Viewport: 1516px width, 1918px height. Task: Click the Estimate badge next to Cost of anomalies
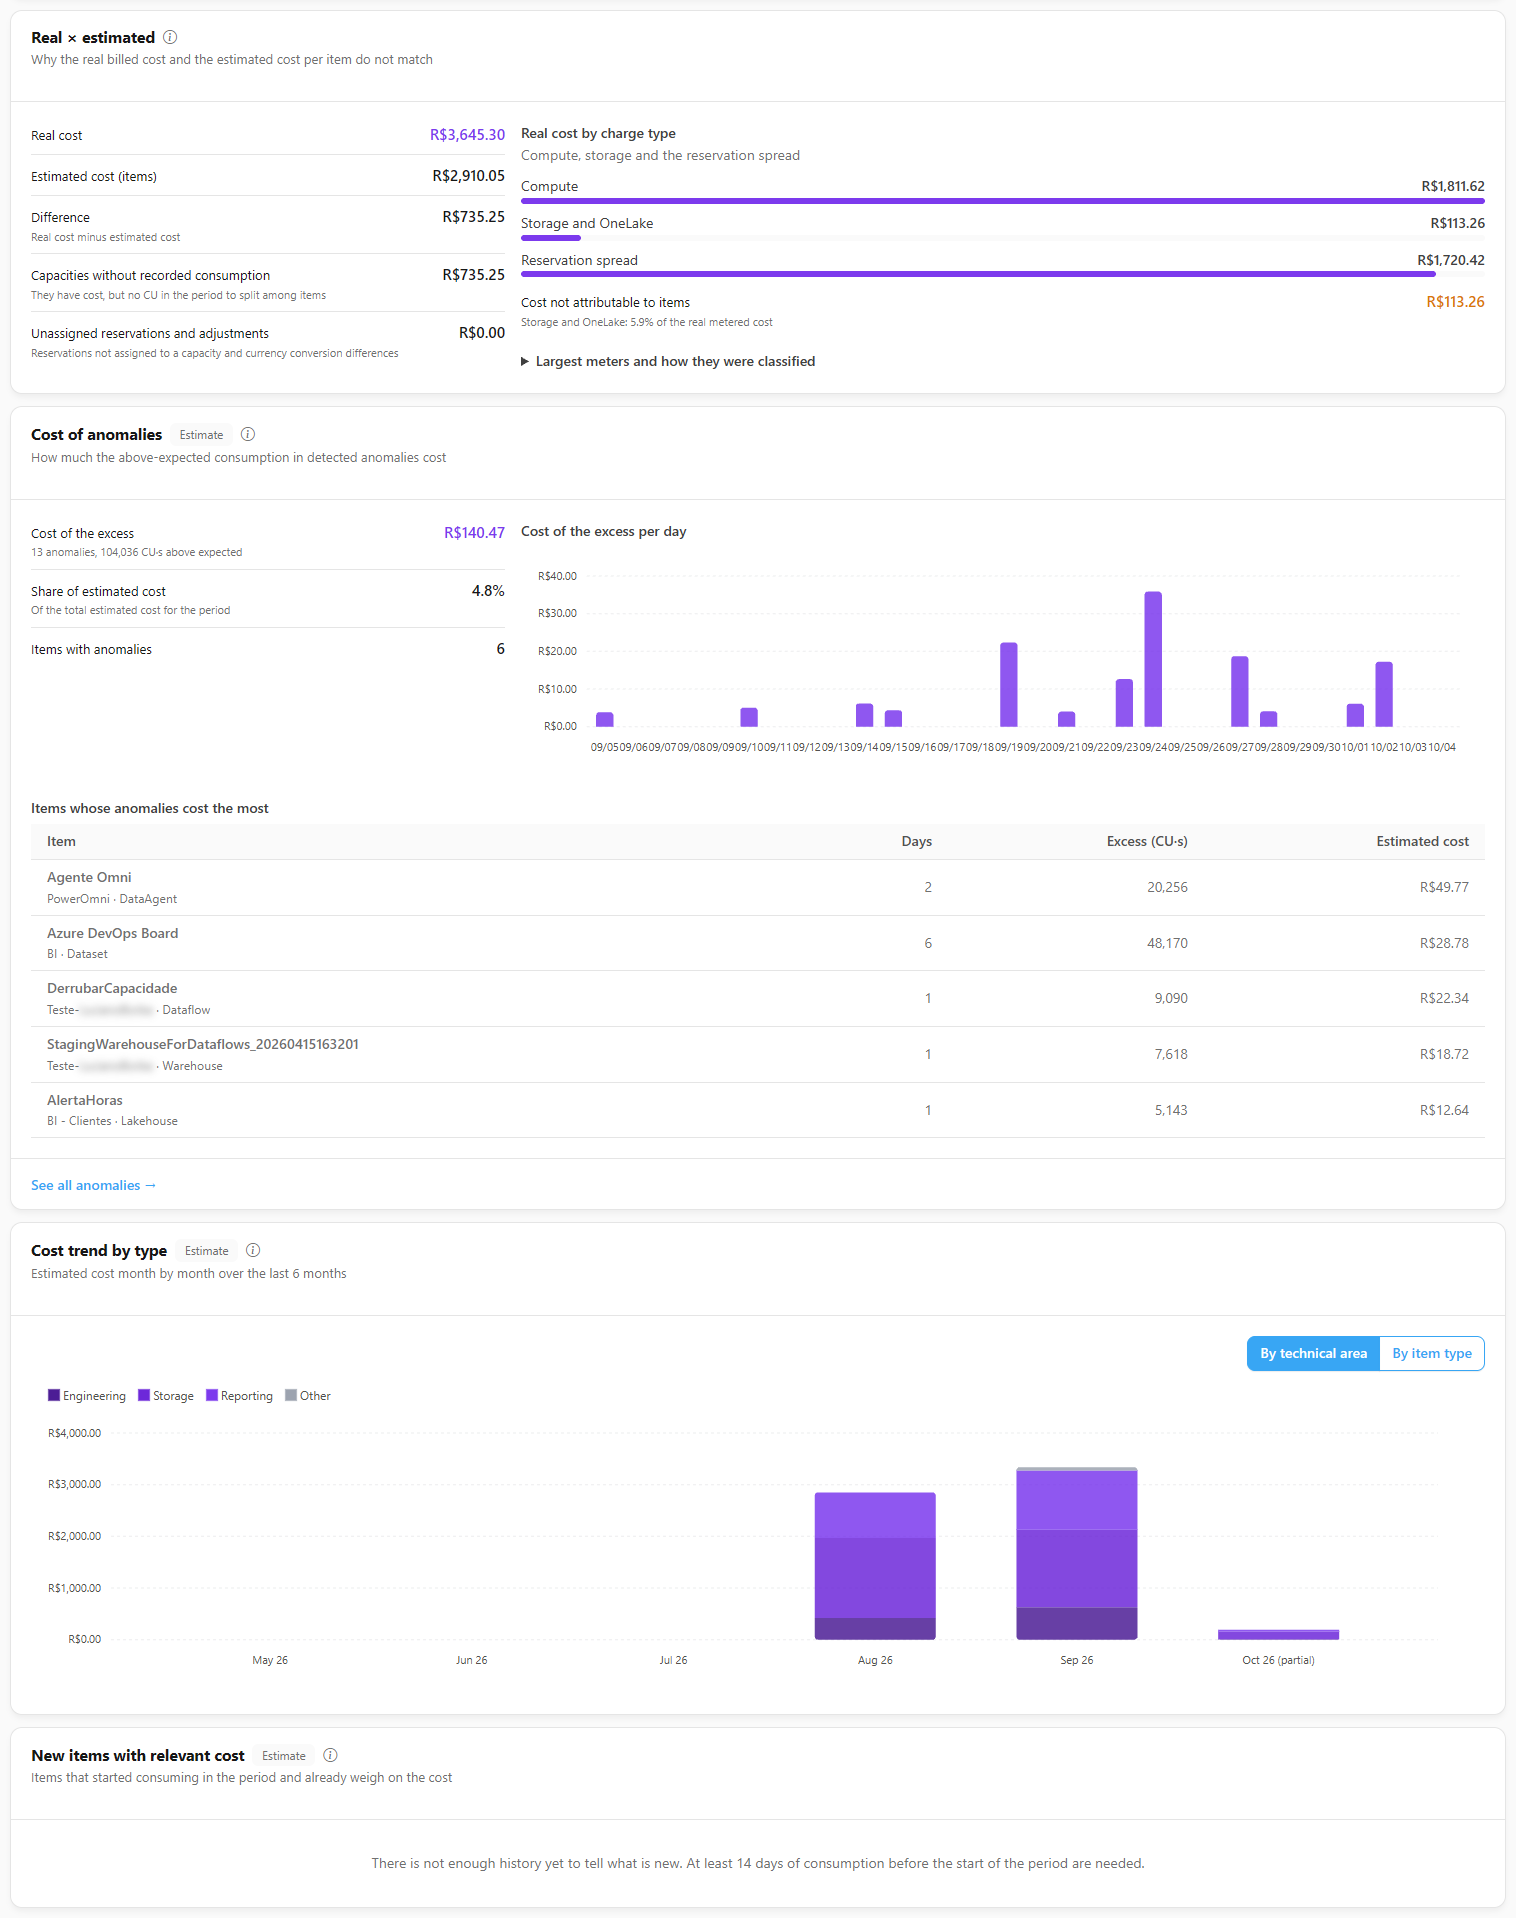pyautogui.click(x=201, y=435)
